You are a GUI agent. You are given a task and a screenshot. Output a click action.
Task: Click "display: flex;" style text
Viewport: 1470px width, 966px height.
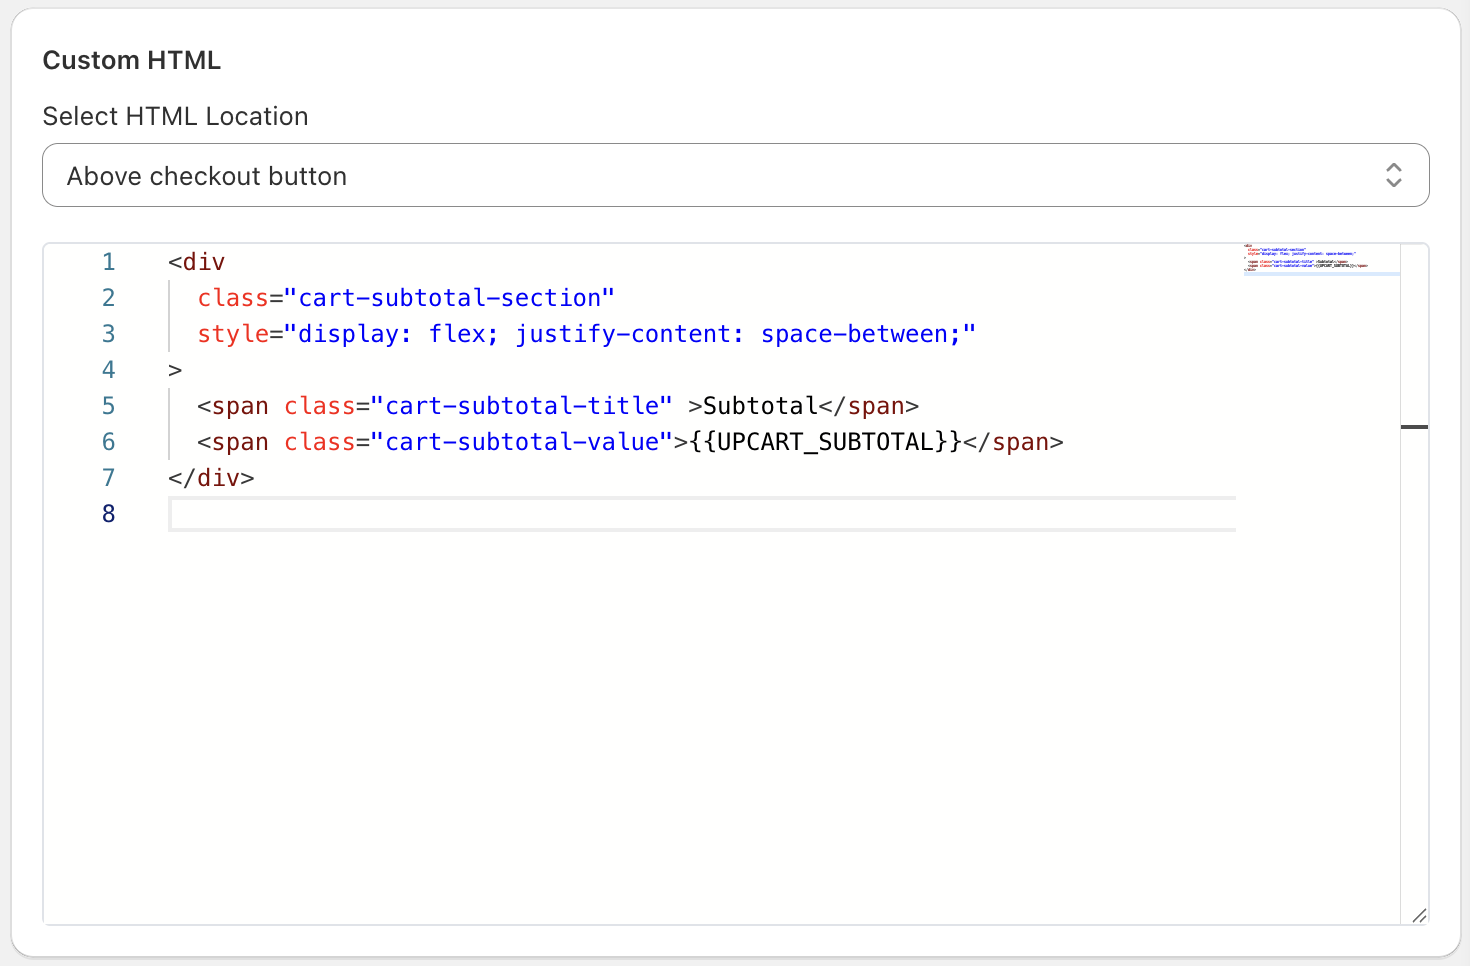[x=399, y=334]
